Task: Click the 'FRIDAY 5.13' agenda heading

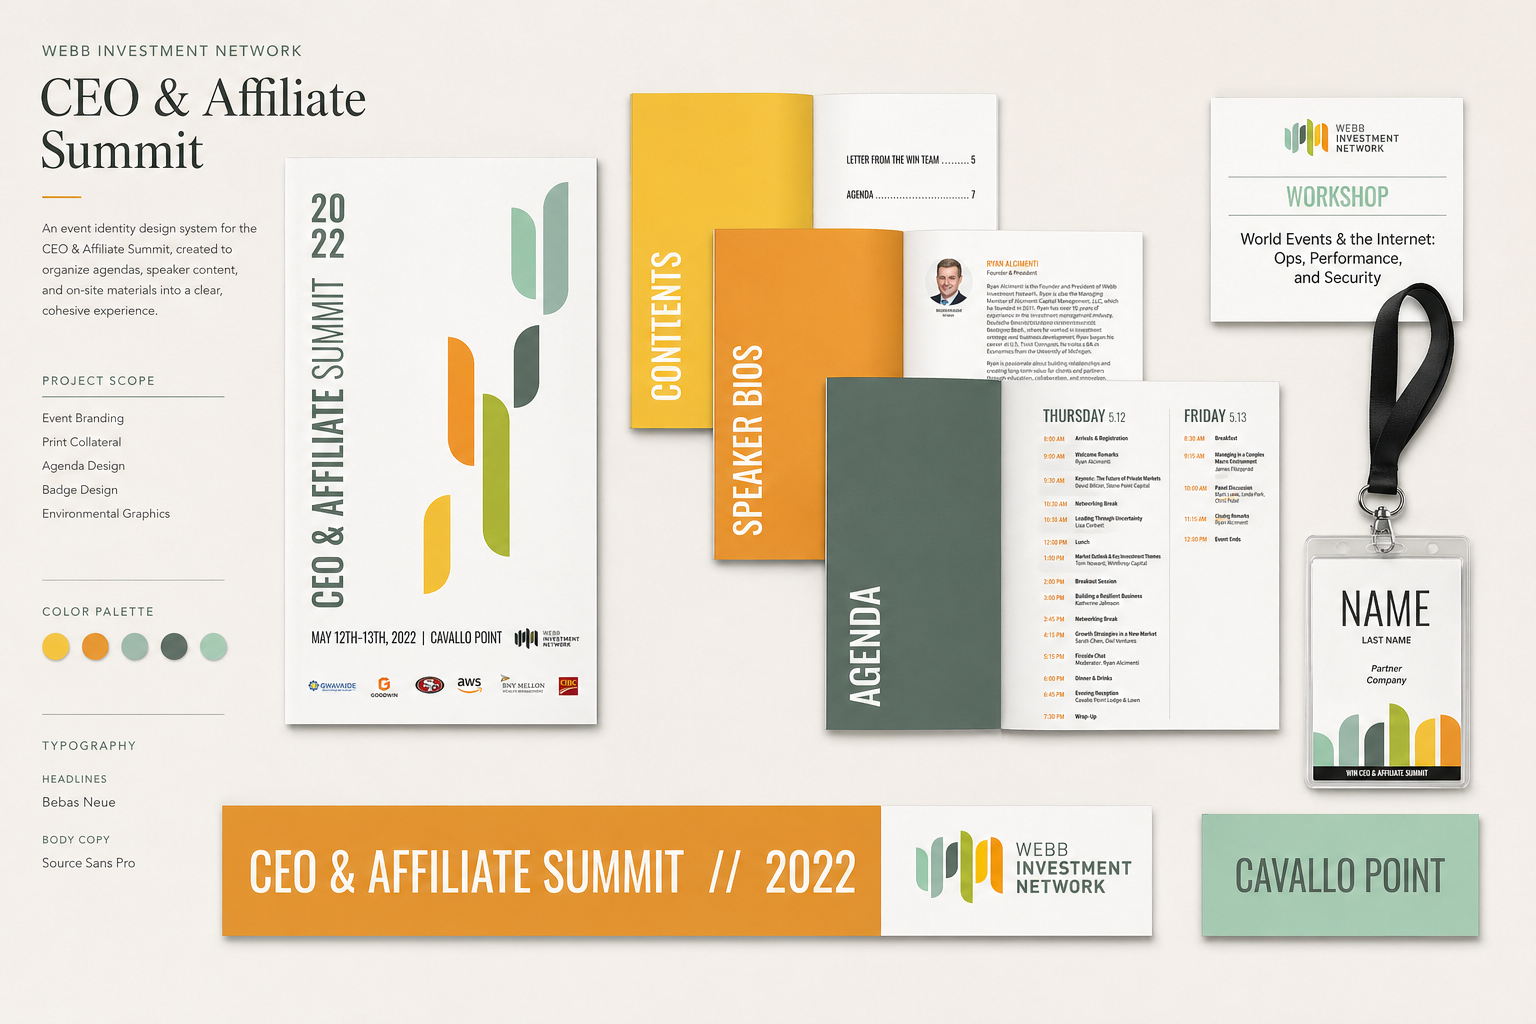Action: pyautogui.click(x=1215, y=416)
